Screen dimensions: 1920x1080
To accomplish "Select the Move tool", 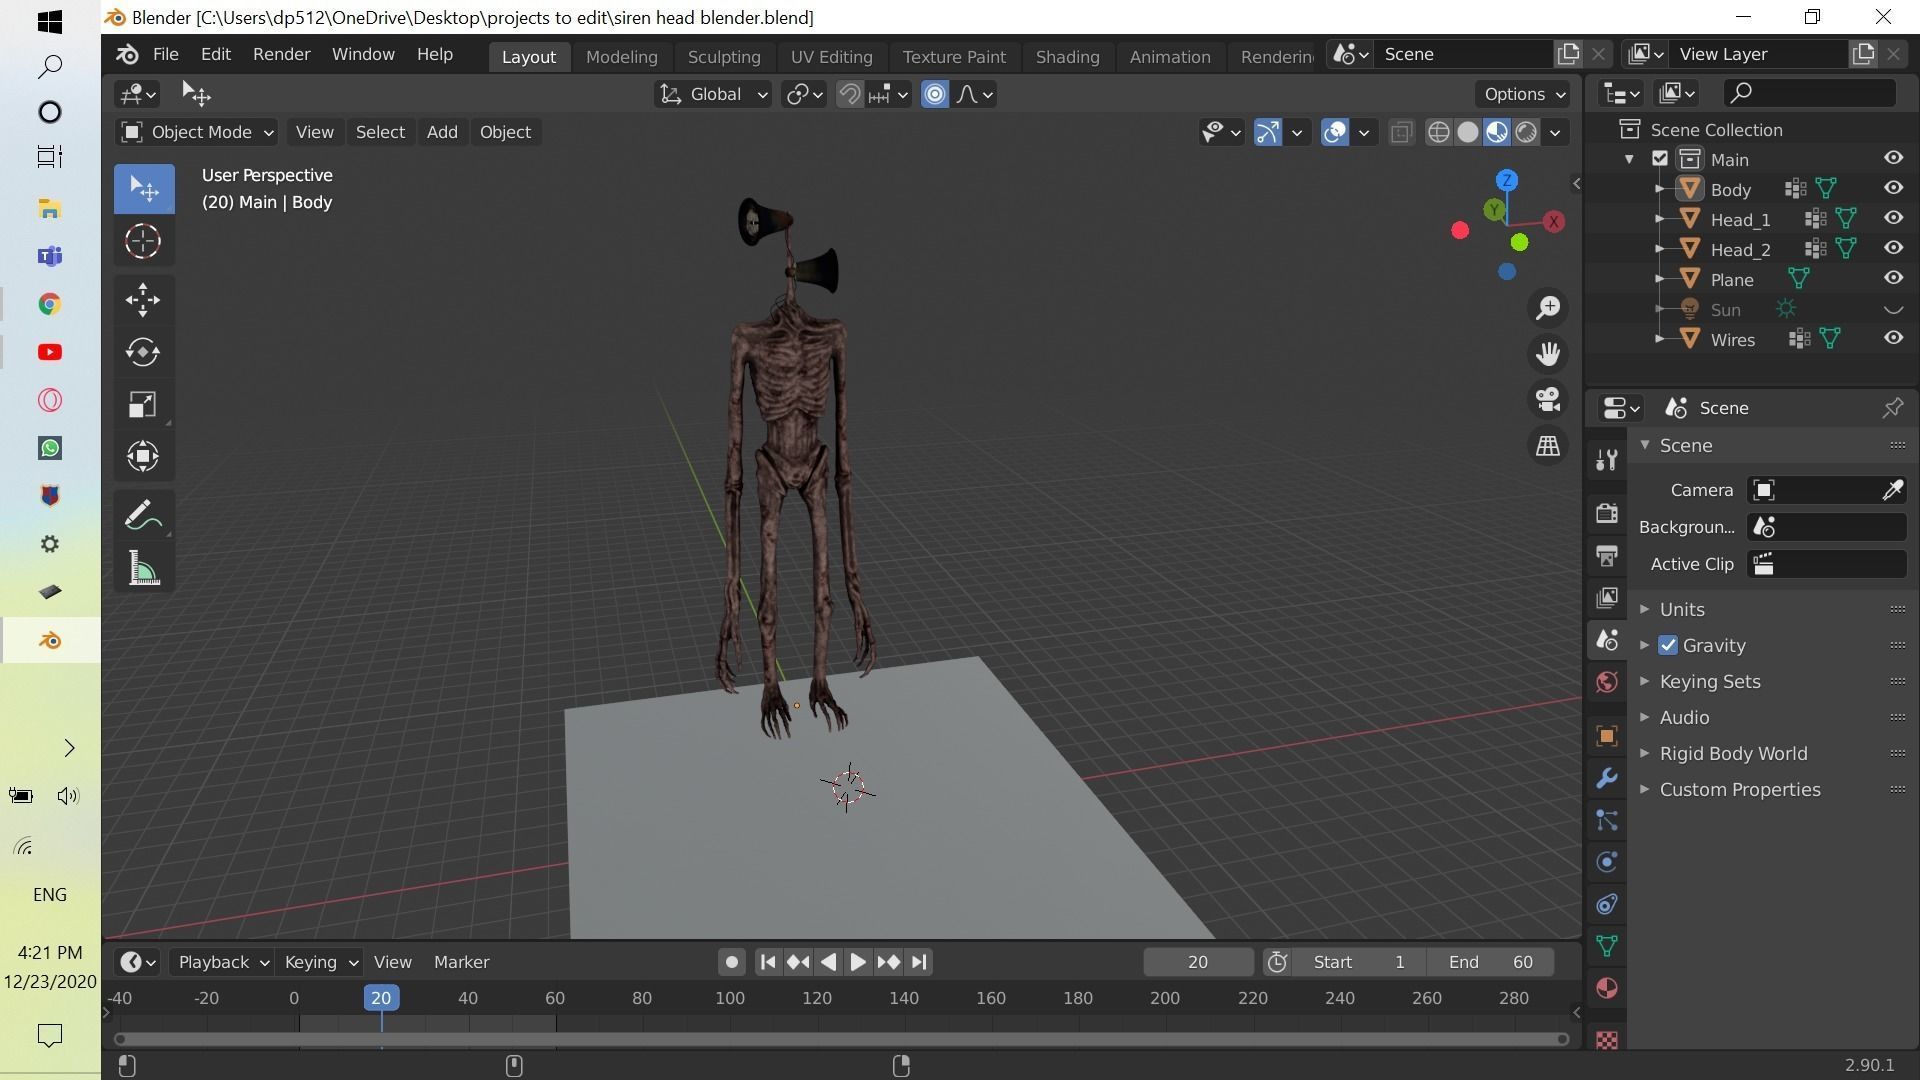I will point(143,299).
